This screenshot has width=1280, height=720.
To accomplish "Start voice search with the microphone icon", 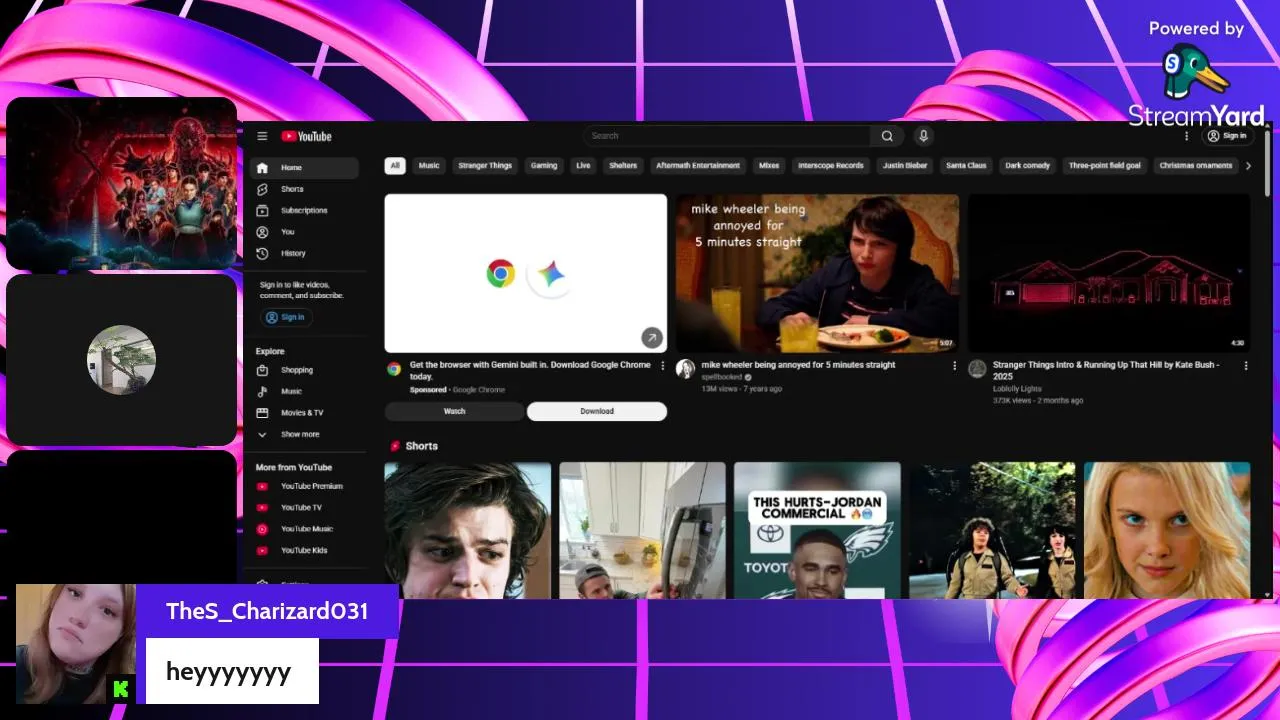I will coord(923,136).
